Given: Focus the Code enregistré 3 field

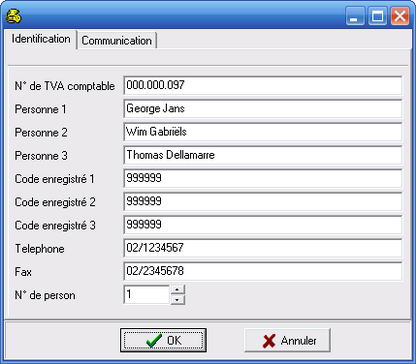Looking at the screenshot, I should 263,225.
